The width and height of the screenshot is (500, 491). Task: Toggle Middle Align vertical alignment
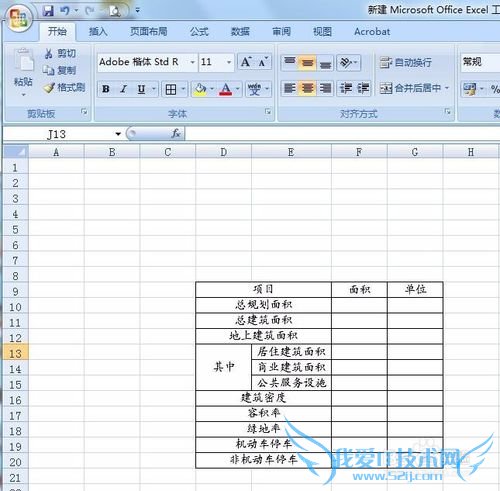point(307,62)
